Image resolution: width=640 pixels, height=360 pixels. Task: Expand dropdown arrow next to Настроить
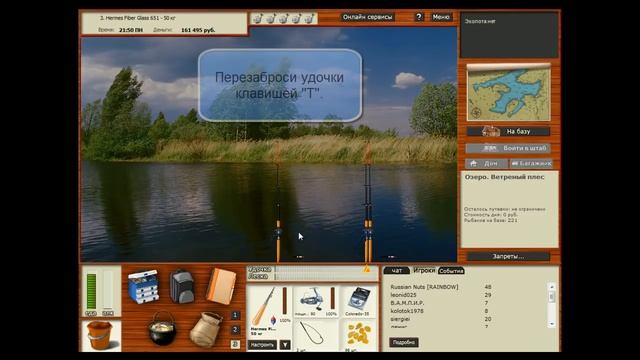tap(285, 345)
